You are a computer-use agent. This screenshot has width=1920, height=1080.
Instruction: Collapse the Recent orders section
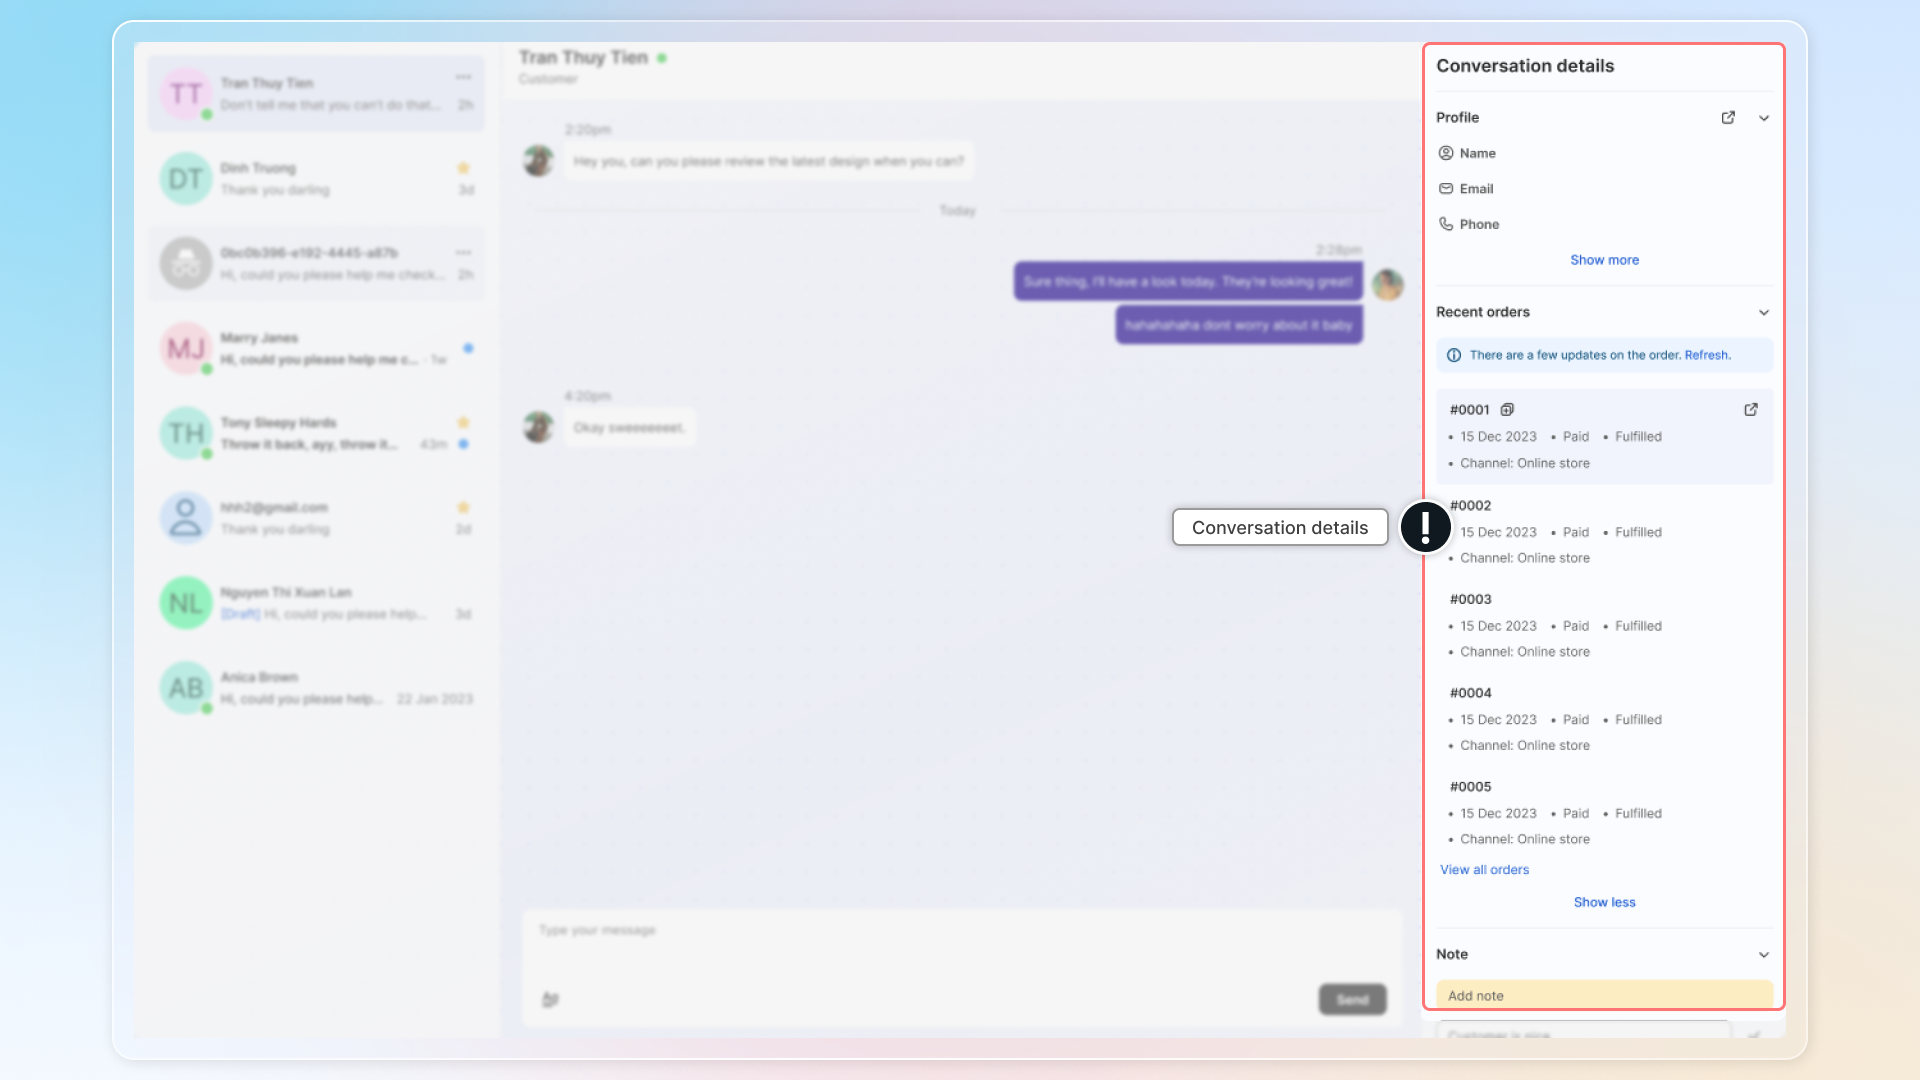pyautogui.click(x=1764, y=312)
